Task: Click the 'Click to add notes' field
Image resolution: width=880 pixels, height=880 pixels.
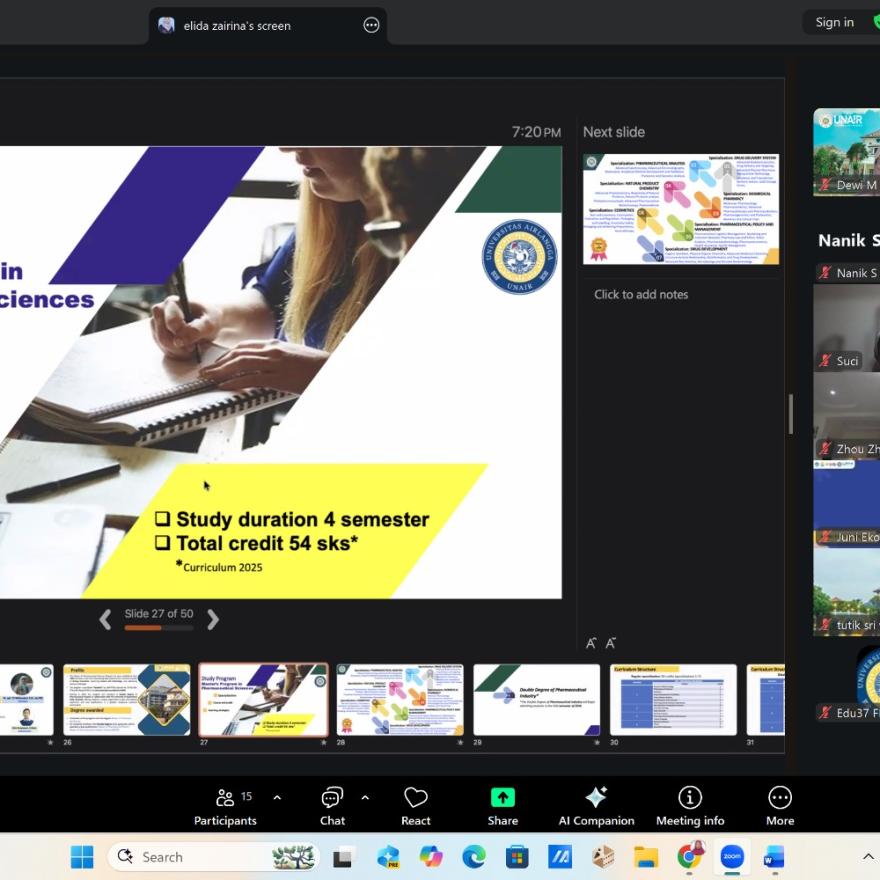Action: (641, 294)
